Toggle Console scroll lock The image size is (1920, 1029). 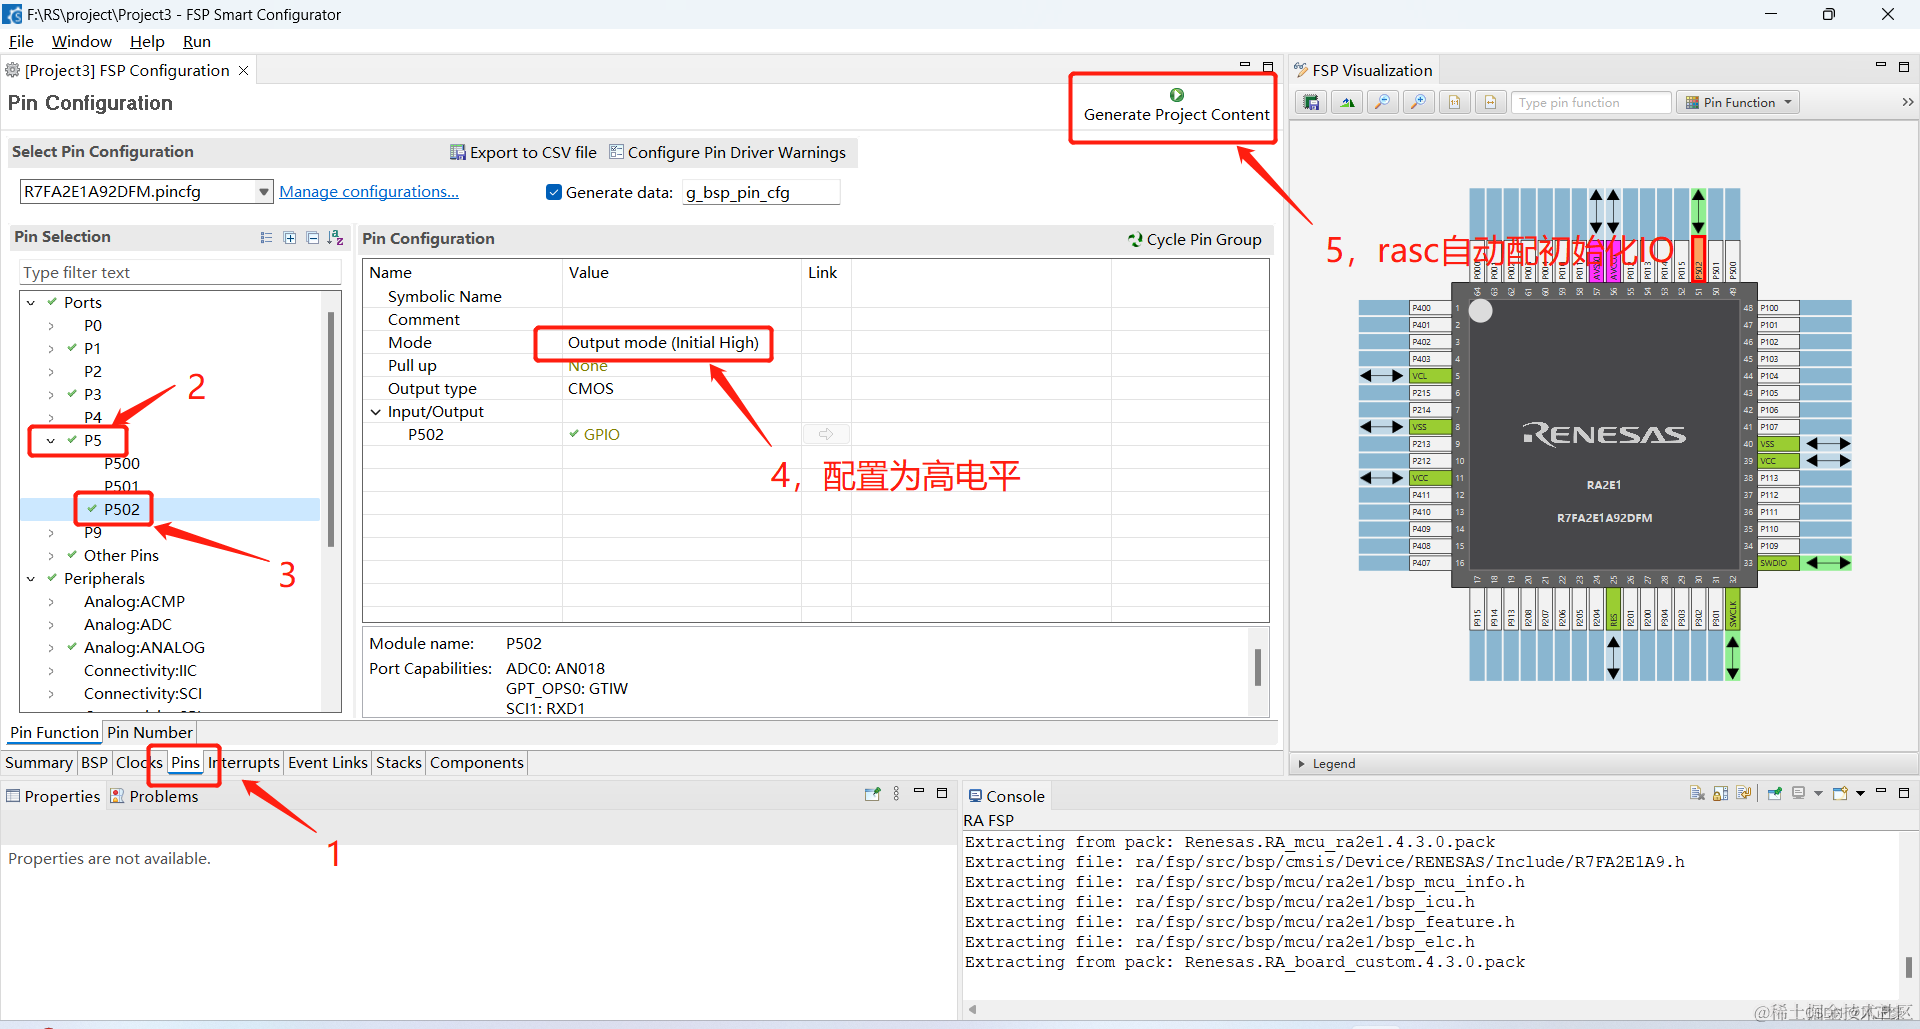[1720, 794]
